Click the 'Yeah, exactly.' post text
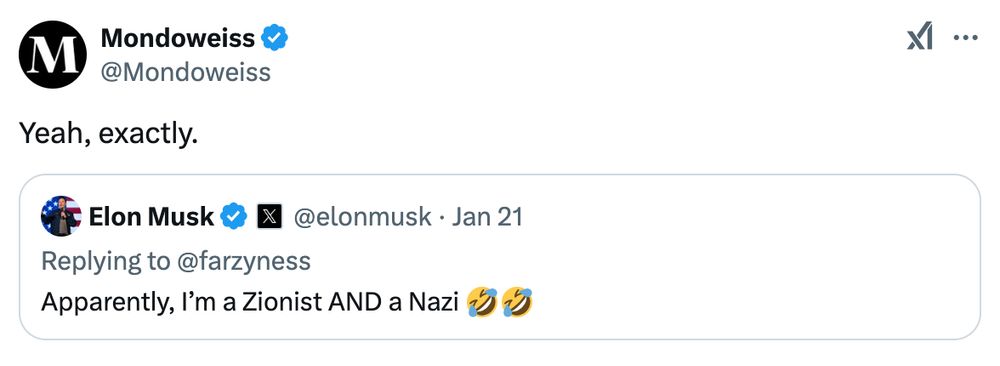 (108, 133)
